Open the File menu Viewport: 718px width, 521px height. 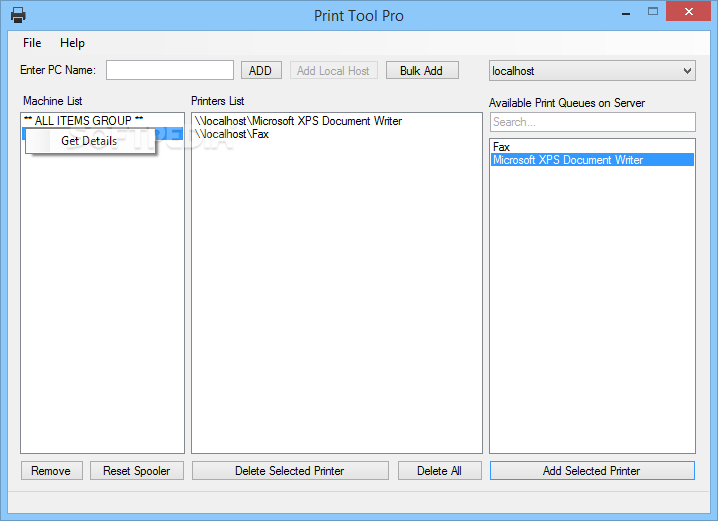coord(32,43)
